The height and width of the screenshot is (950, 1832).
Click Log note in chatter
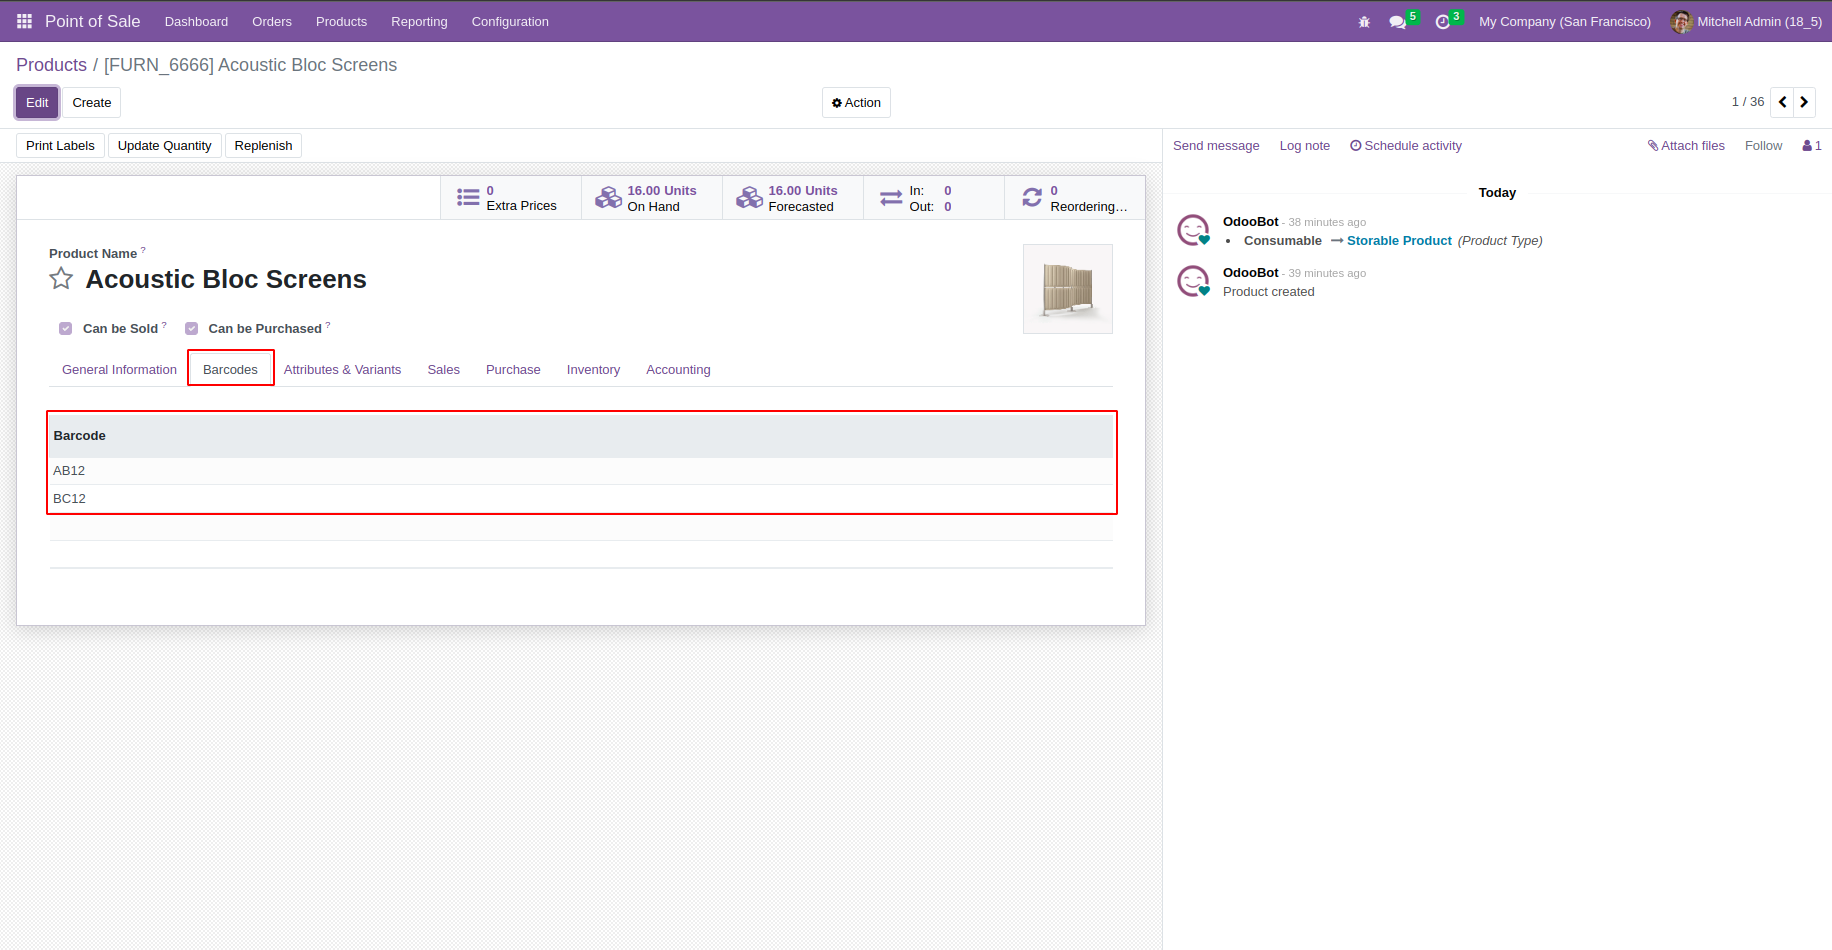coord(1305,146)
